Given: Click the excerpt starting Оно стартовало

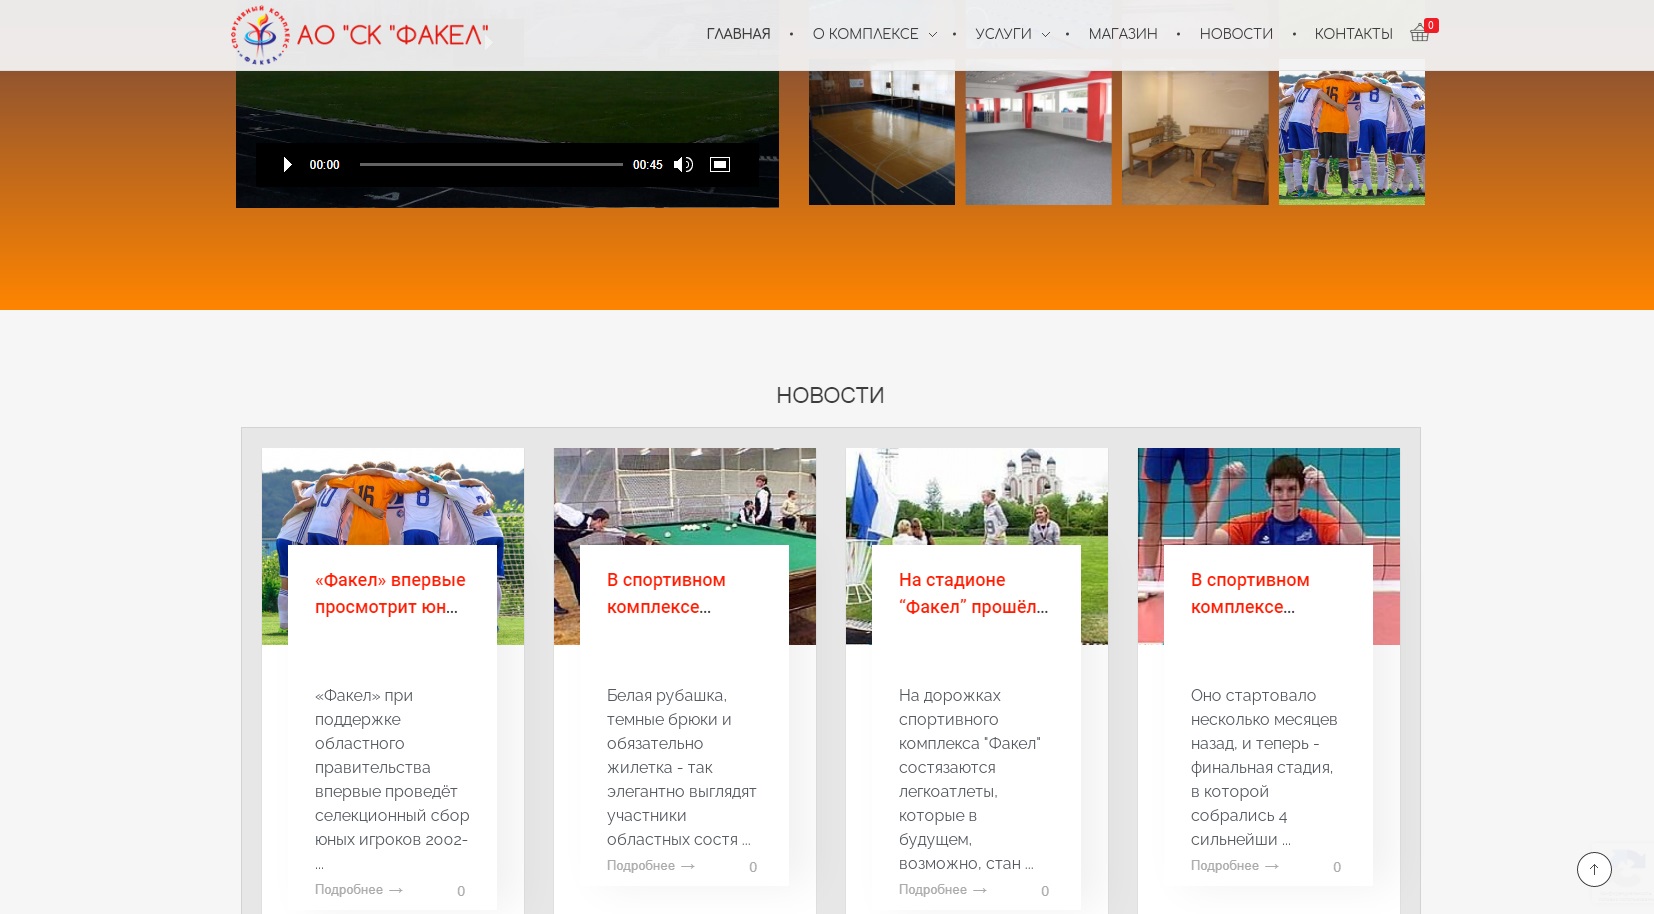Looking at the screenshot, I should click(x=1264, y=767).
